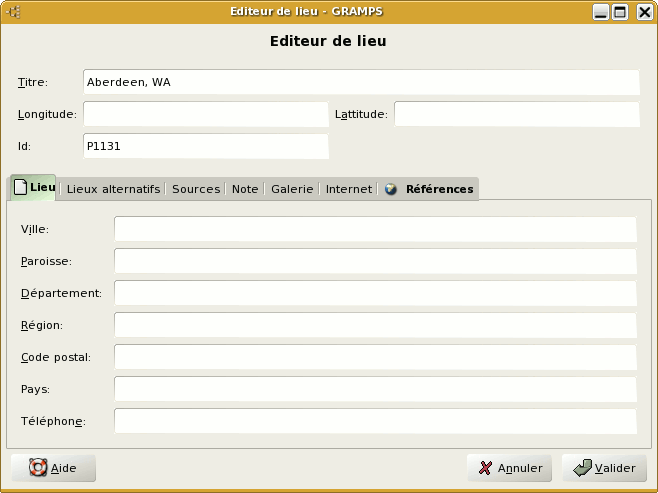The width and height of the screenshot is (658, 493).
Task: Confirm with the Valider button
Action: [x=604, y=468]
